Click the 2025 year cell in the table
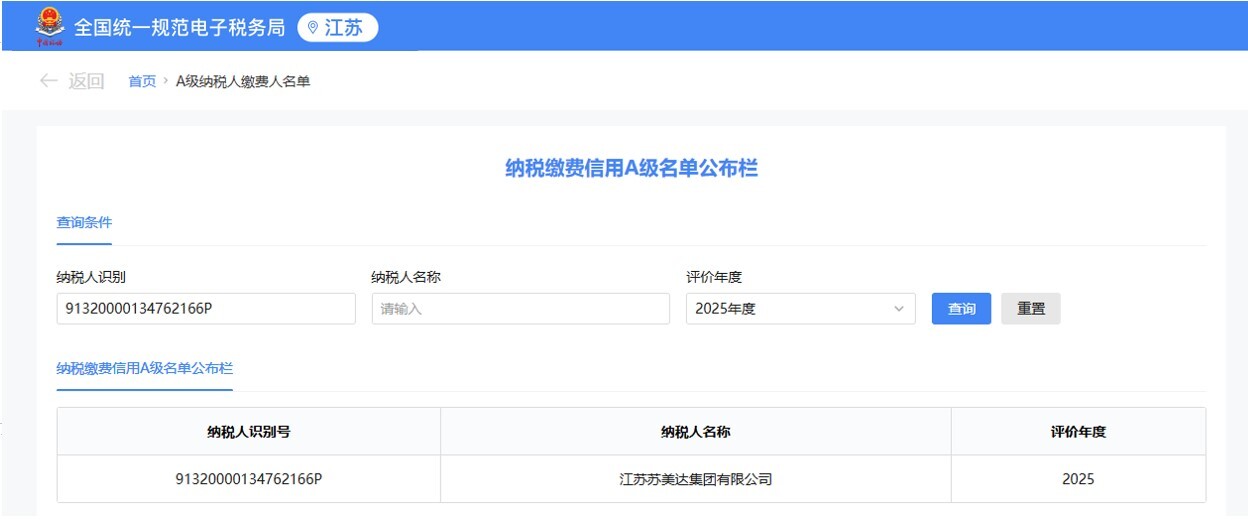 (x=1078, y=479)
